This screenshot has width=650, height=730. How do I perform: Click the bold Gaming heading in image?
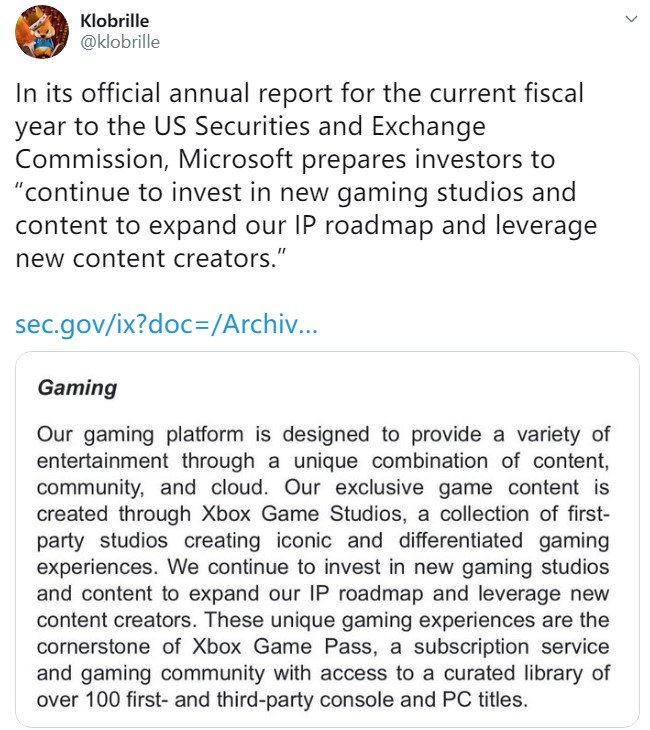[x=77, y=387]
